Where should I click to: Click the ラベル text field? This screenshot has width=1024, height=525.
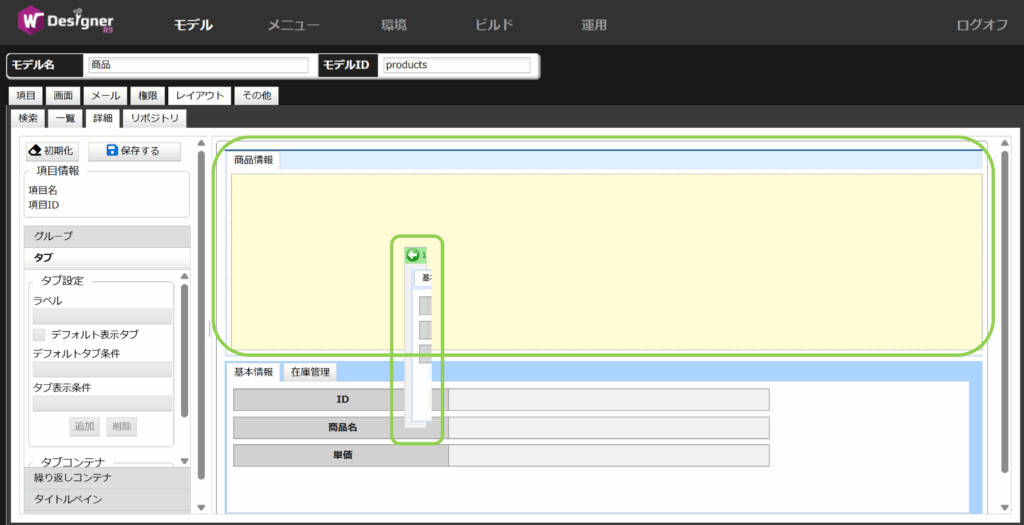pyautogui.click(x=102, y=316)
